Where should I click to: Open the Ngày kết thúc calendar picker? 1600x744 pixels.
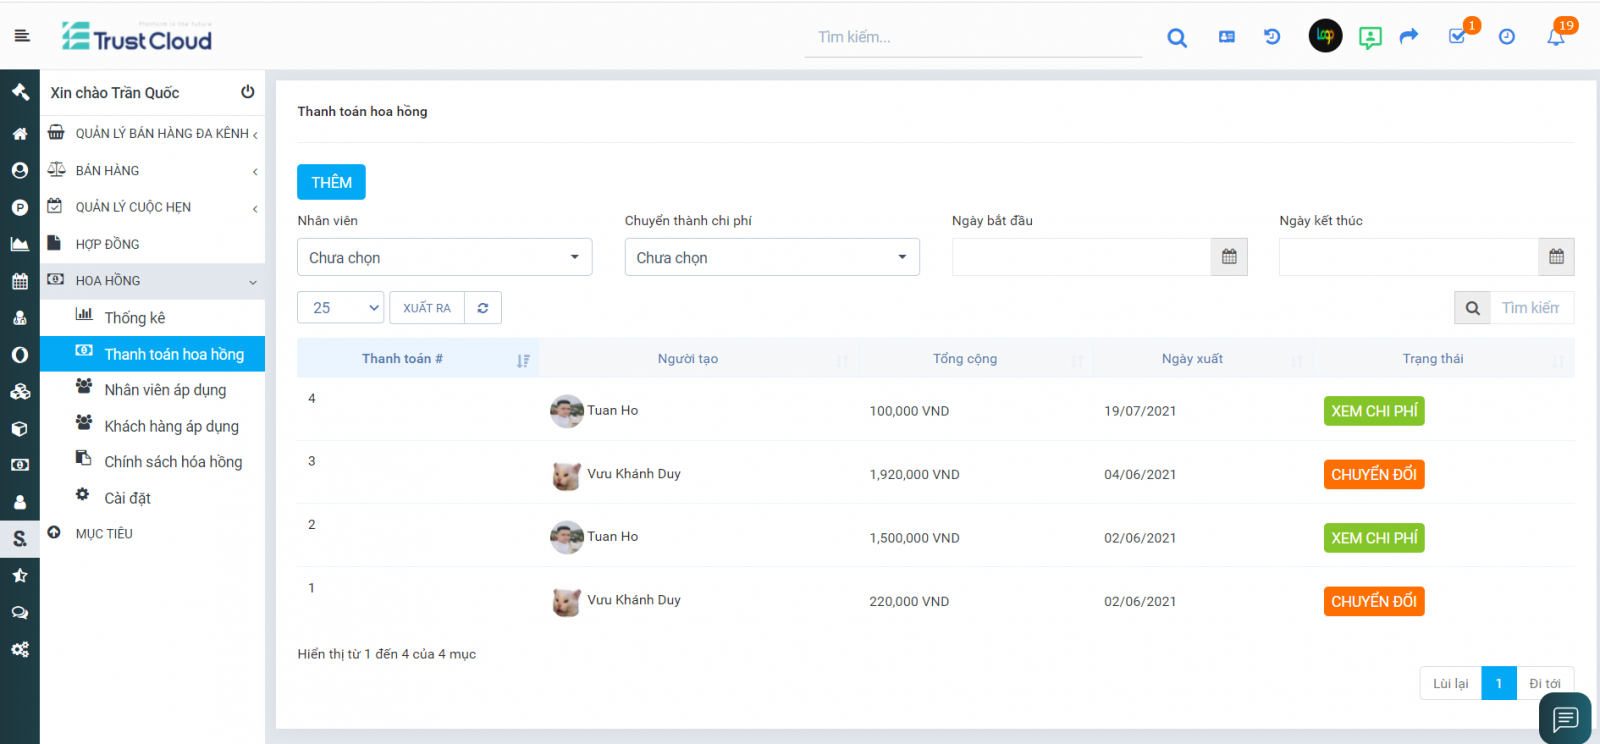click(x=1556, y=257)
